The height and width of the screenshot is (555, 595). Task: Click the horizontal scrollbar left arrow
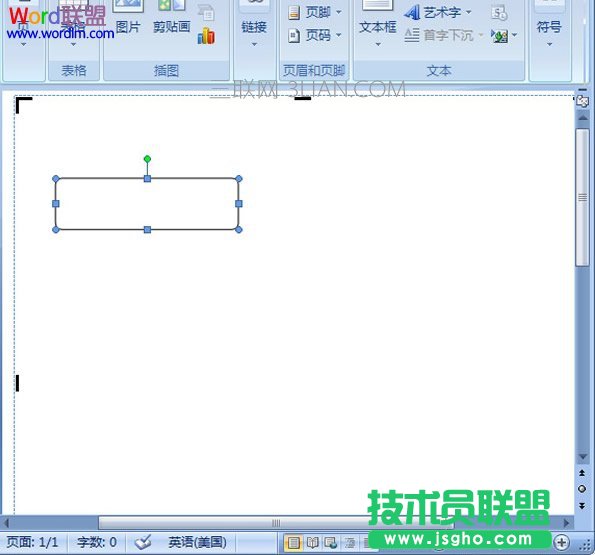point(6,523)
